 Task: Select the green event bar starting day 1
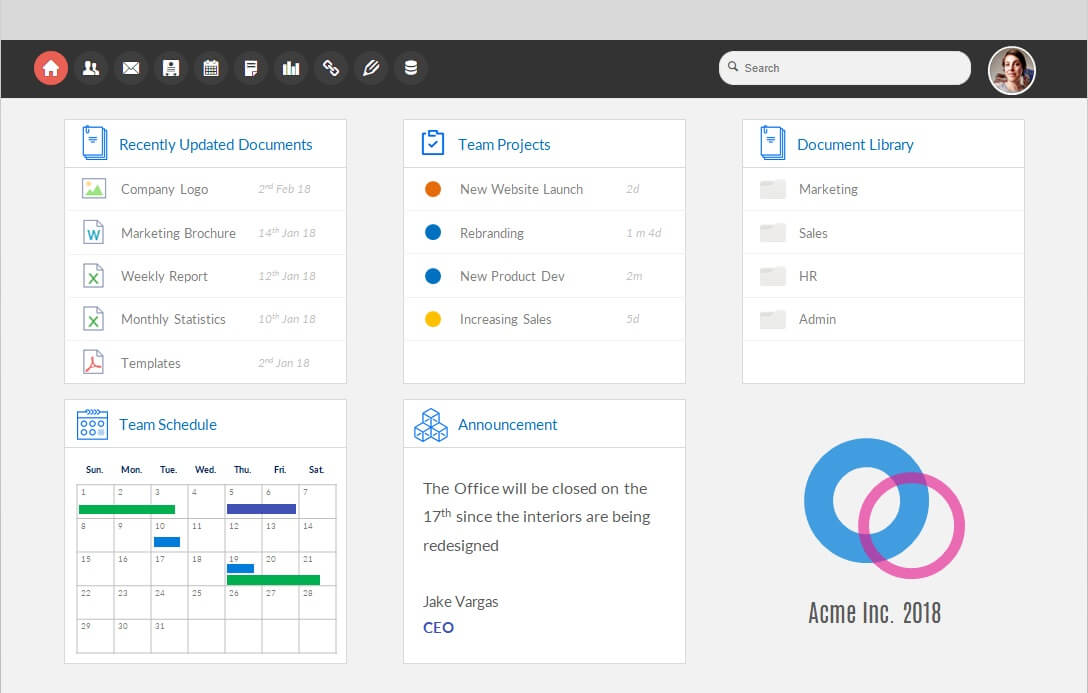click(x=127, y=509)
